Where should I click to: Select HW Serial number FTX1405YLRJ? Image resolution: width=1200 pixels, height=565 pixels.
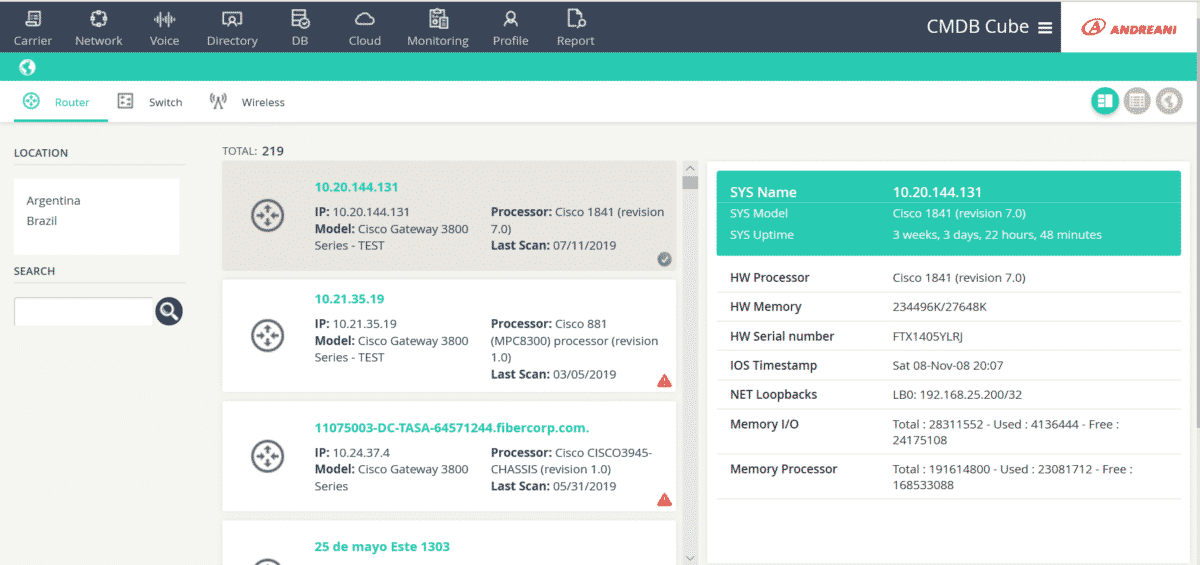(927, 337)
